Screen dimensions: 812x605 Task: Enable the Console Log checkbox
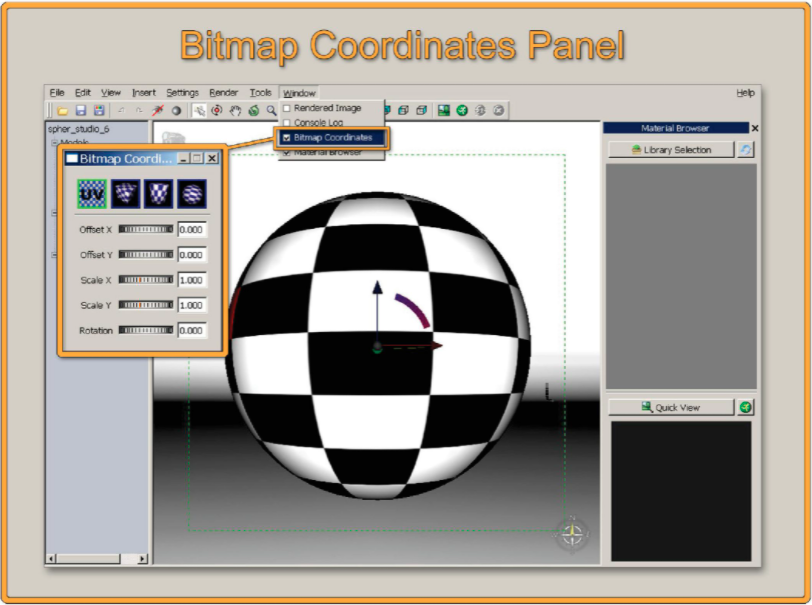pos(287,123)
